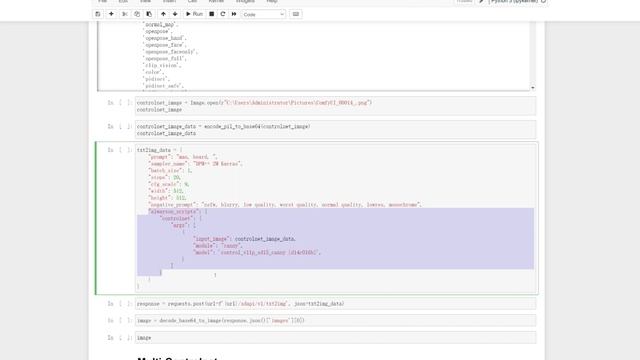
Task: Cut the selected cell with the scissors icon
Action: (125, 14)
